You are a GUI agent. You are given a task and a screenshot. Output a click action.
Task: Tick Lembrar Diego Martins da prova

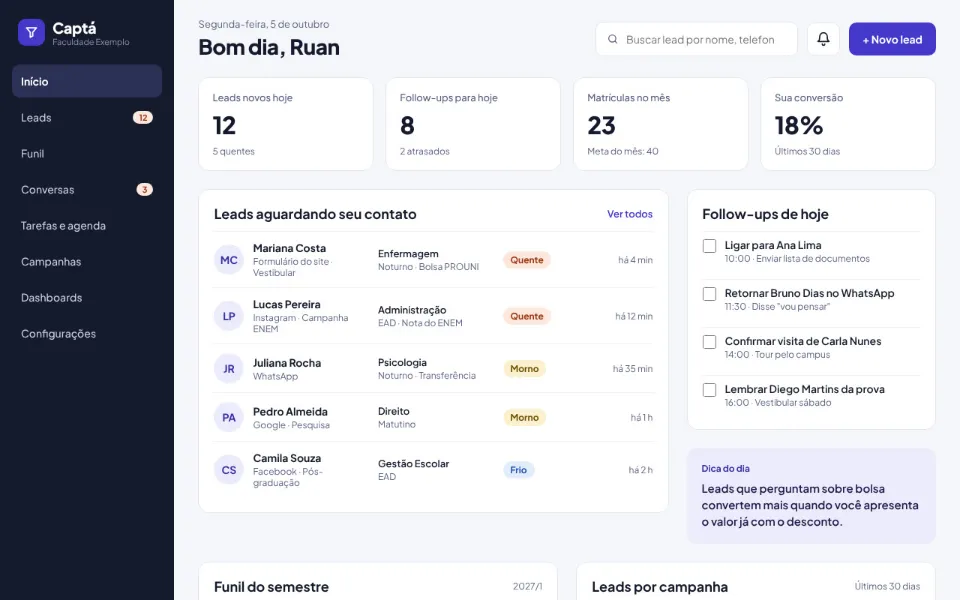click(x=709, y=389)
